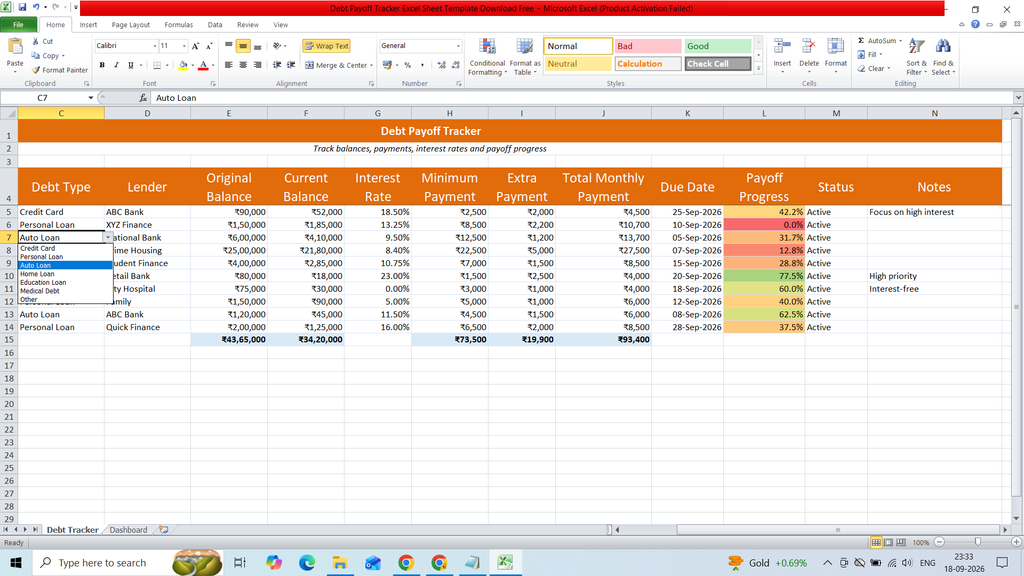
Task: Click the formula bar showing Auto Loan
Action: [581, 98]
